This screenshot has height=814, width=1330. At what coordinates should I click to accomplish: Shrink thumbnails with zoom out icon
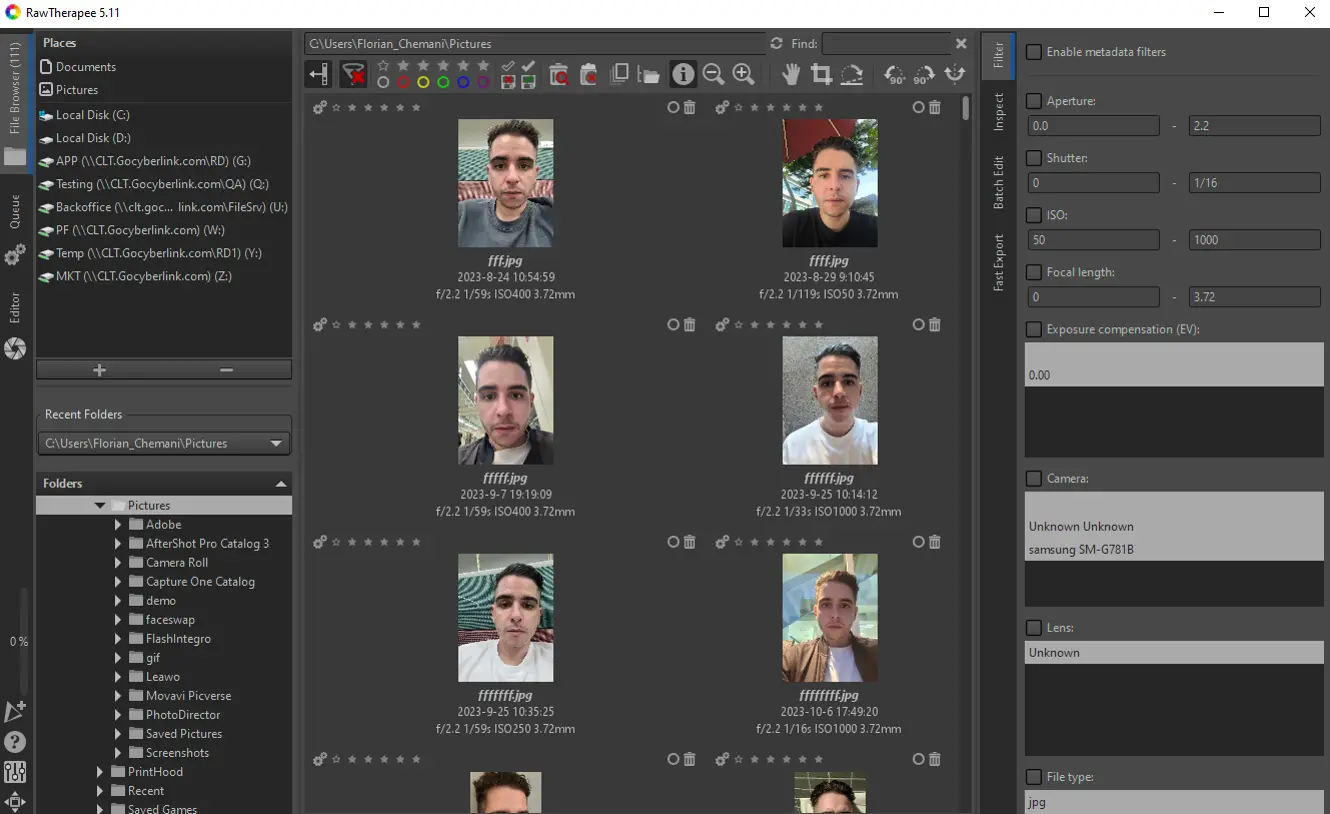pyautogui.click(x=713, y=74)
